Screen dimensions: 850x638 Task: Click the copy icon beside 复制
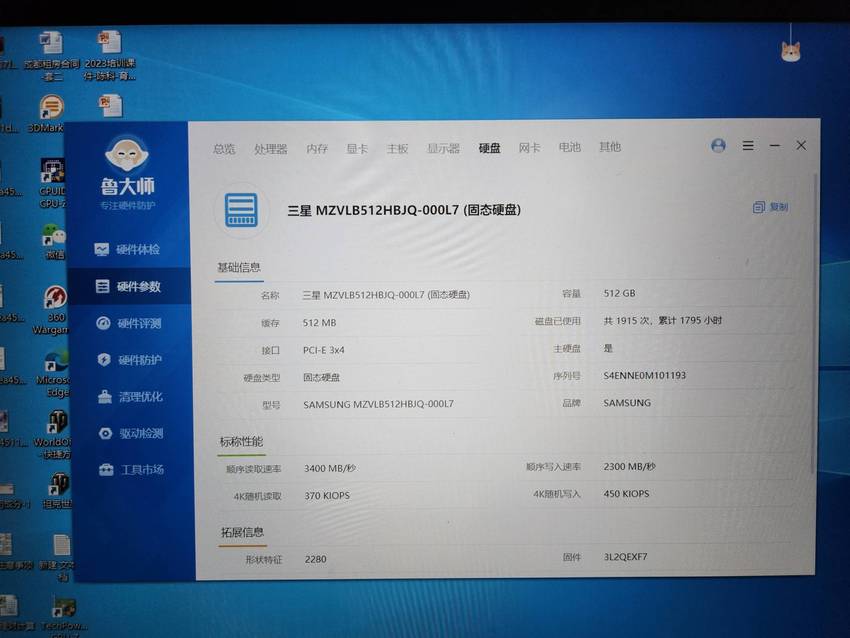758,207
